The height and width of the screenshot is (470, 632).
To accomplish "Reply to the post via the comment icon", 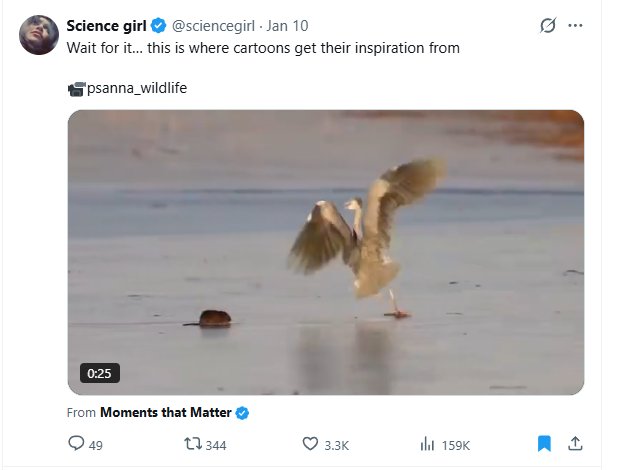I will pos(76,443).
